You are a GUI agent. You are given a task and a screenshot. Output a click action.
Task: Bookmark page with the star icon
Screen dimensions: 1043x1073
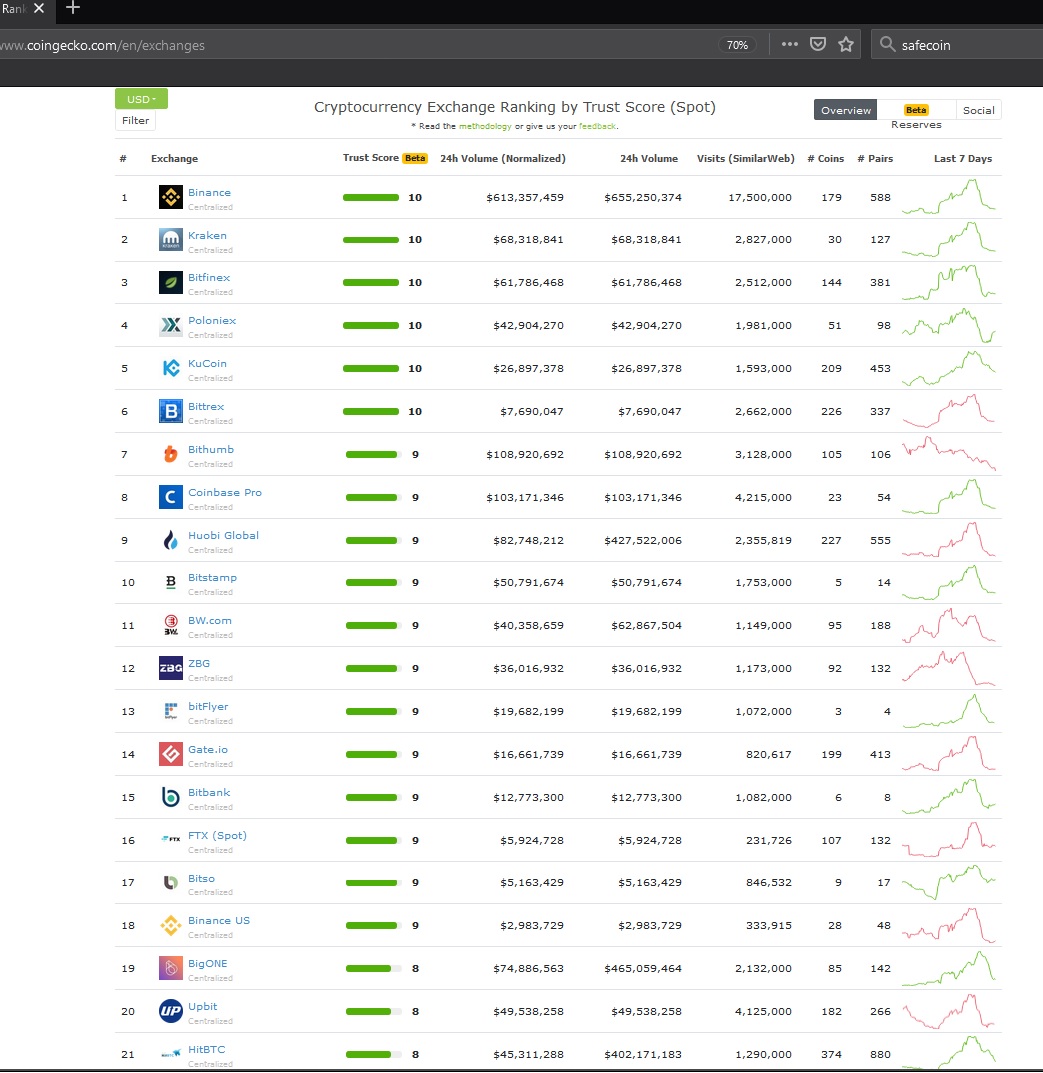click(846, 44)
